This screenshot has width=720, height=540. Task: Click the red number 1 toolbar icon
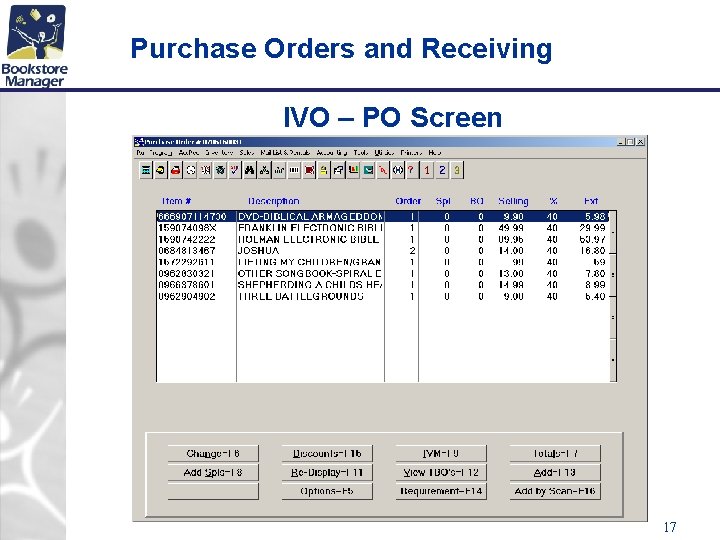[427, 170]
